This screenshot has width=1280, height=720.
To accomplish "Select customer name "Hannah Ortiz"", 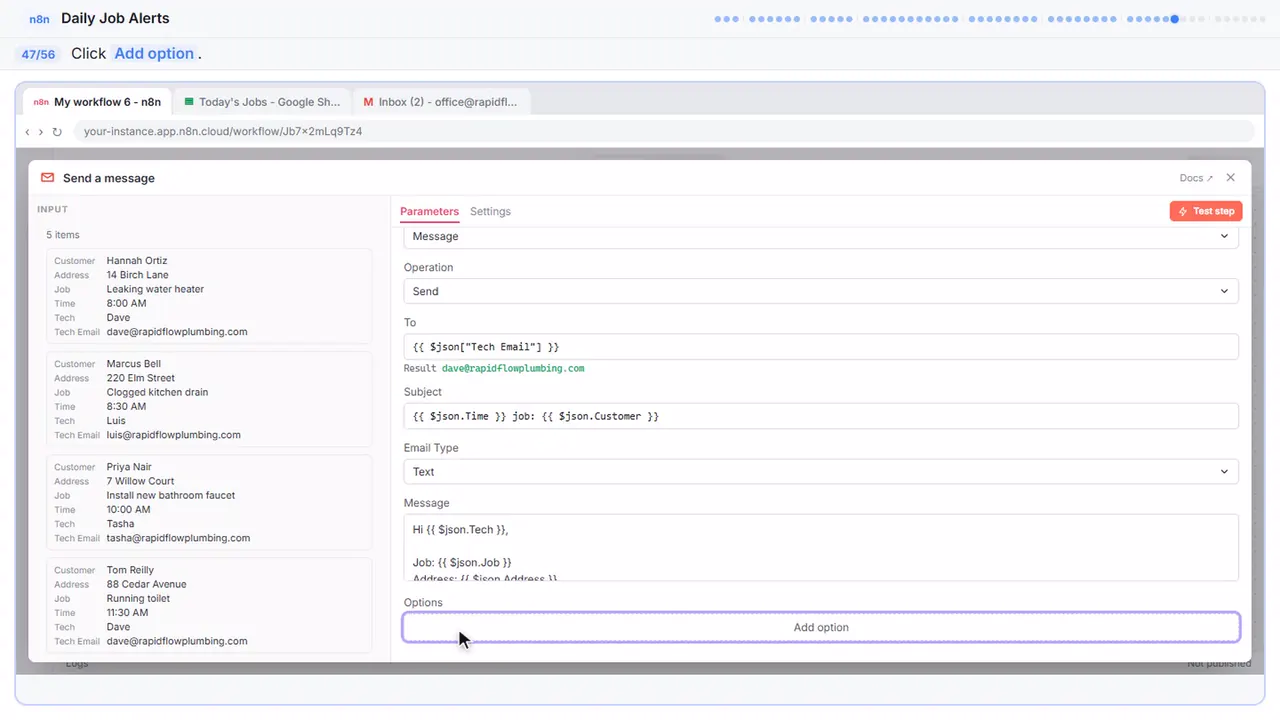I will 137,261.
